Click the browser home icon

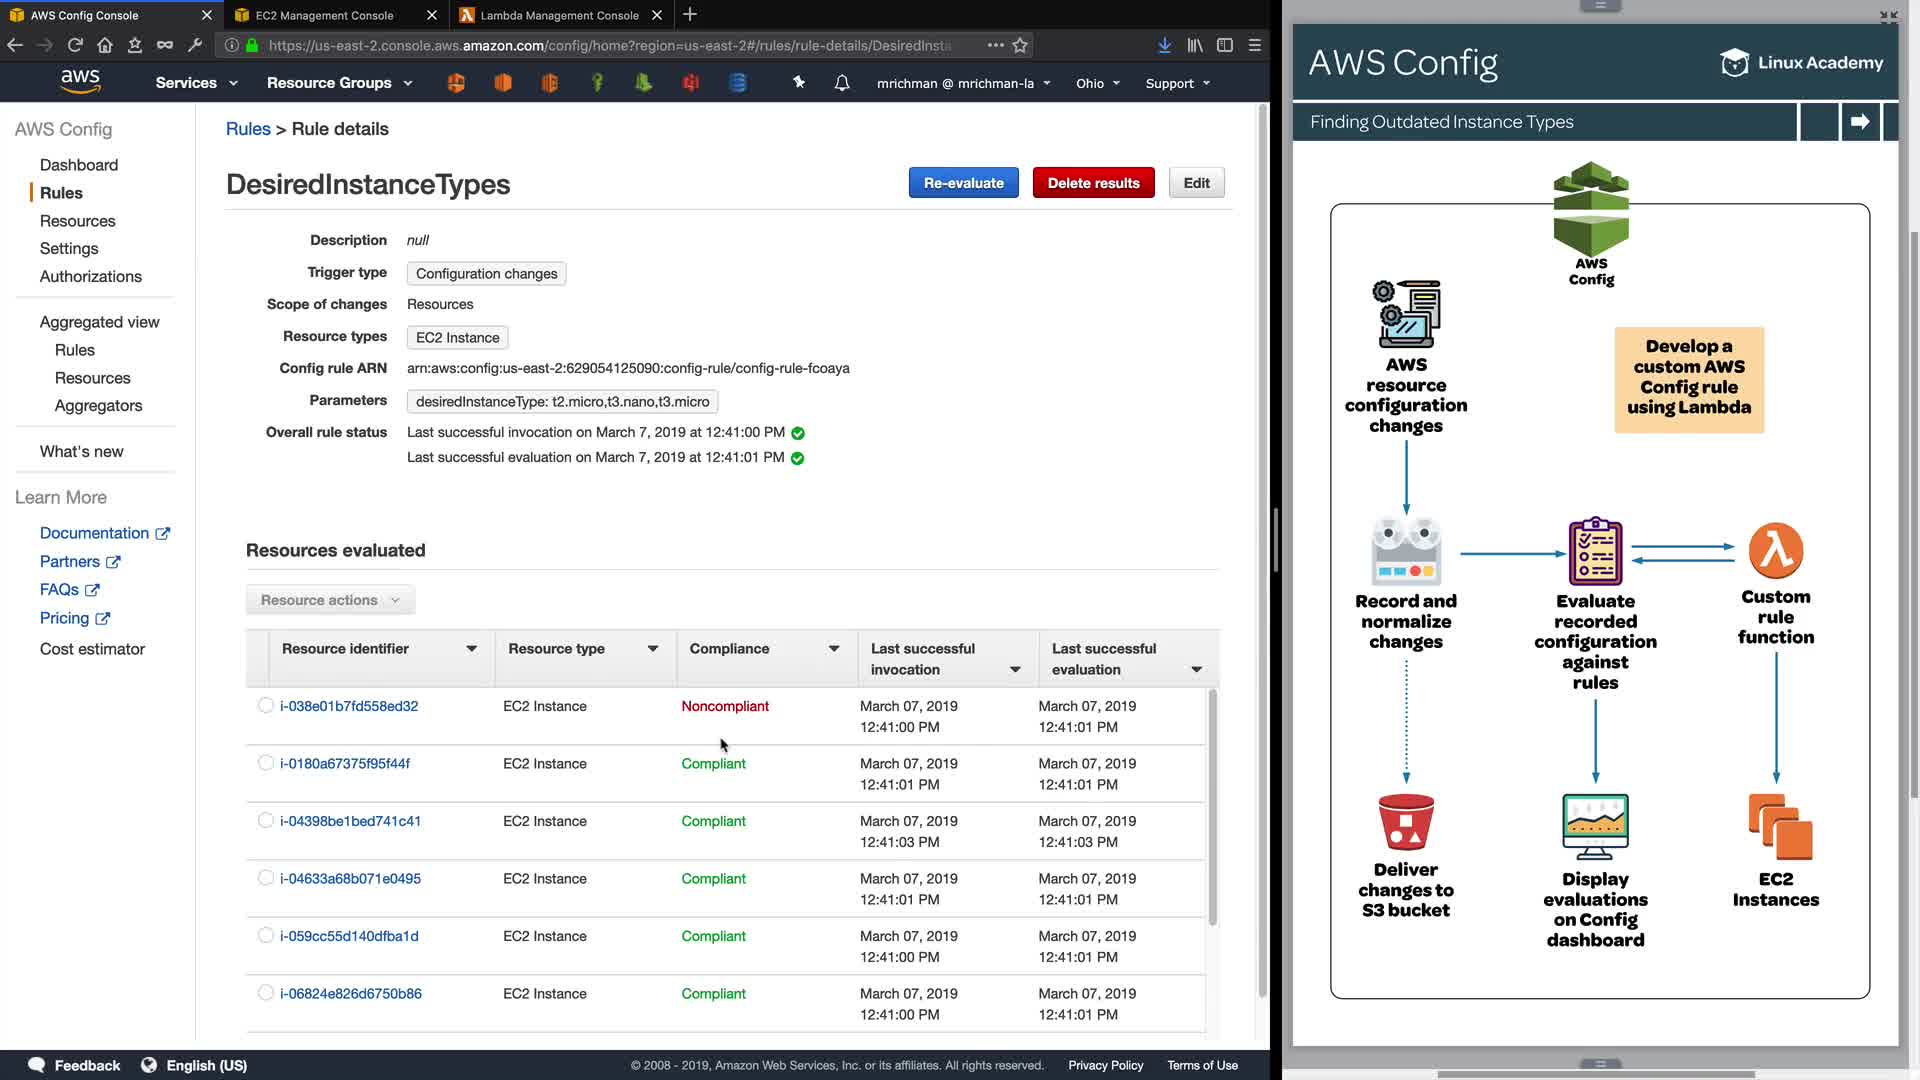point(105,45)
